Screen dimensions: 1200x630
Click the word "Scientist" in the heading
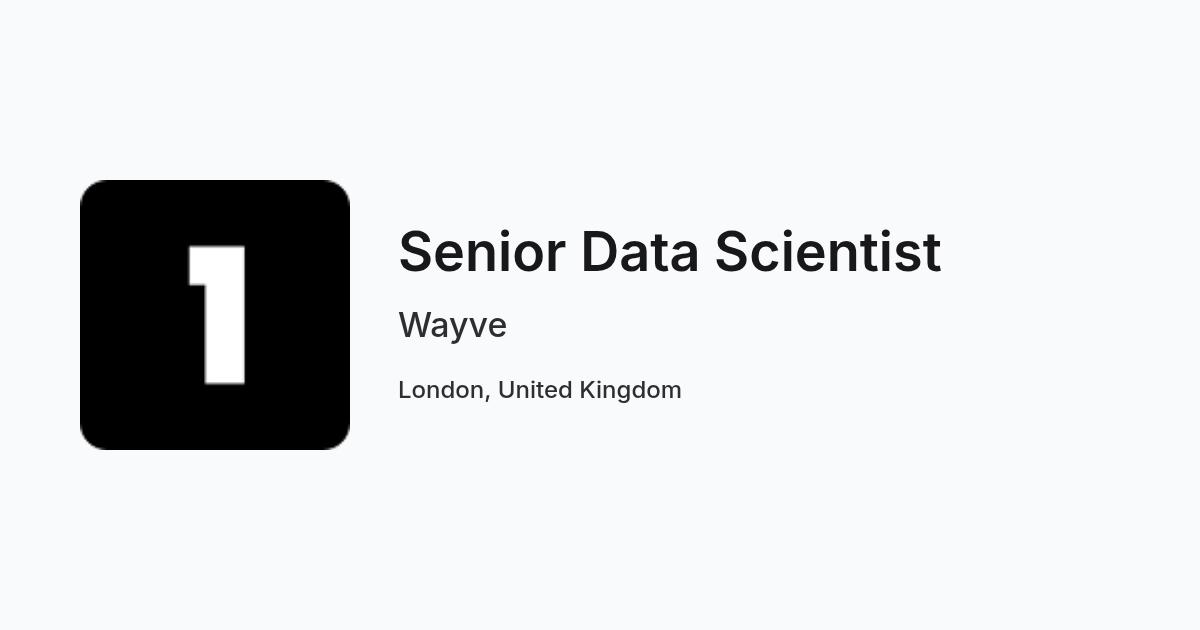pyautogui.click(x=827, y=251)
